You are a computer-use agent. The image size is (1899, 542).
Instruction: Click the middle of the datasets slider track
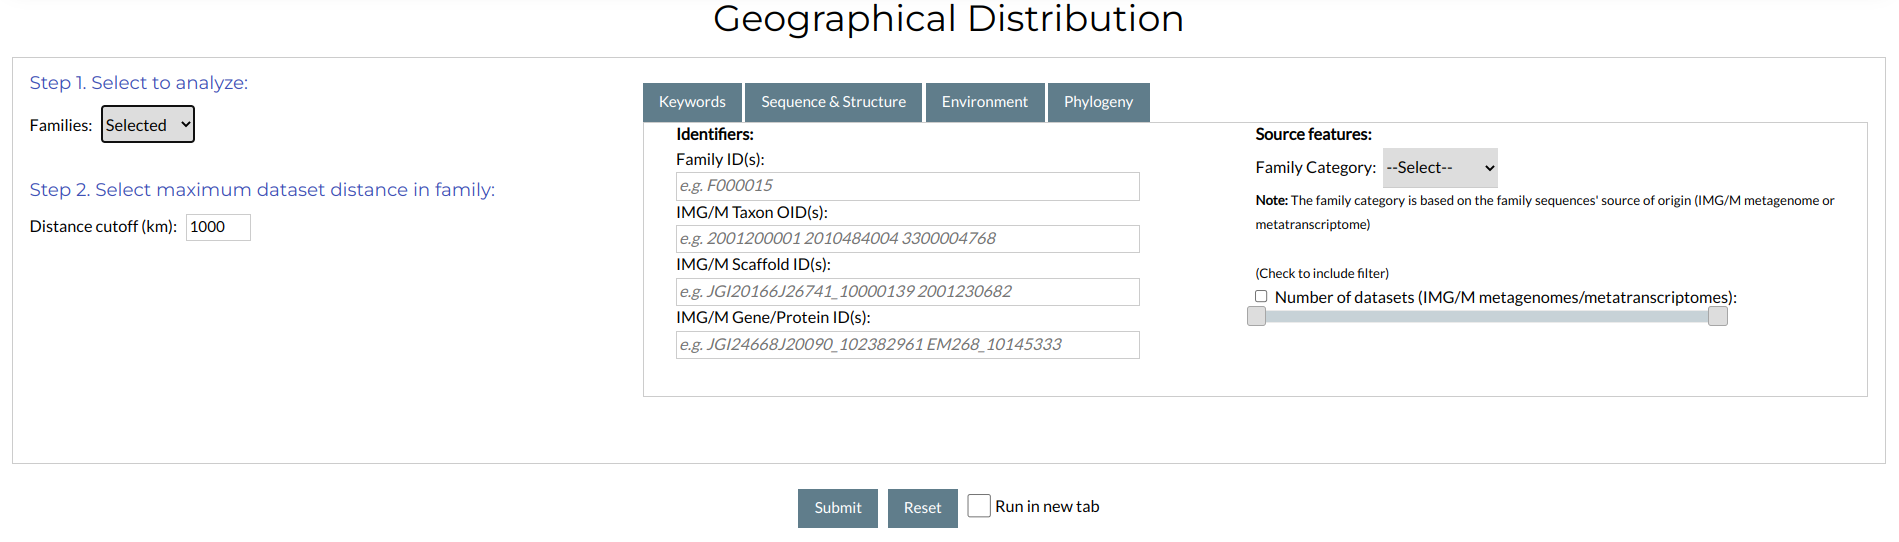coord(1487,316)
